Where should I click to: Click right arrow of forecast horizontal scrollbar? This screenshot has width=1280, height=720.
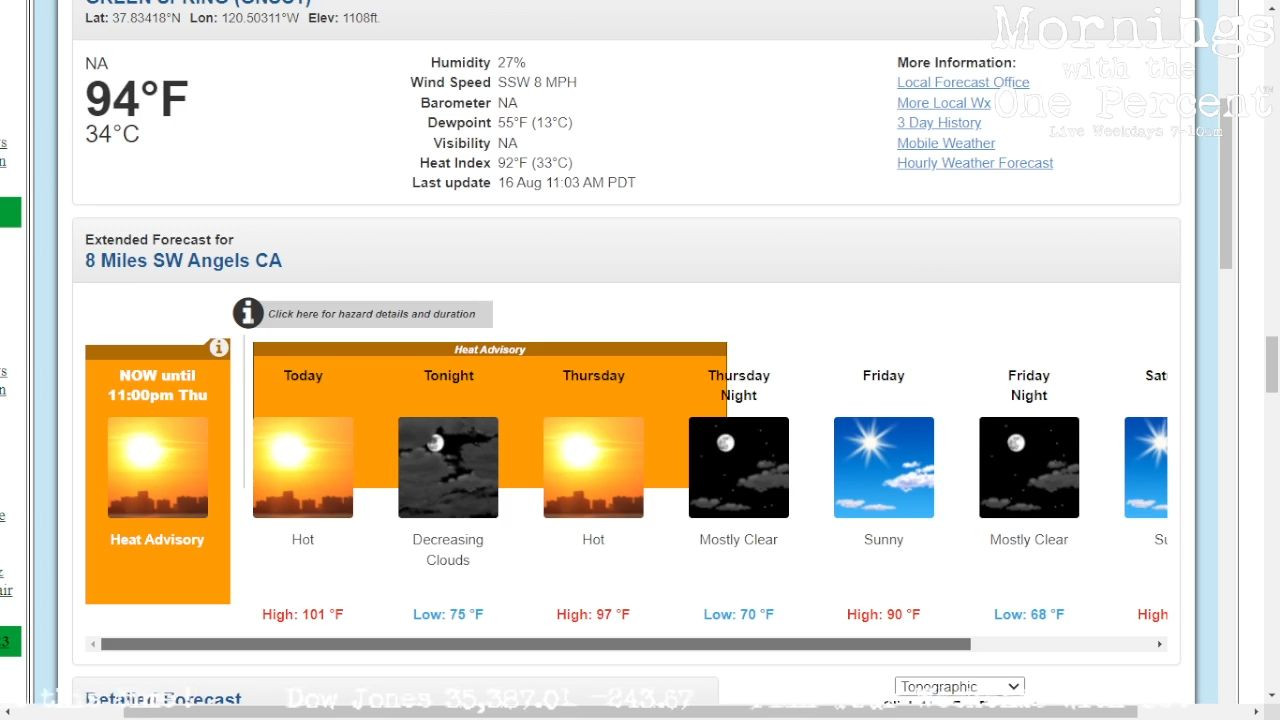[1160, 645]
